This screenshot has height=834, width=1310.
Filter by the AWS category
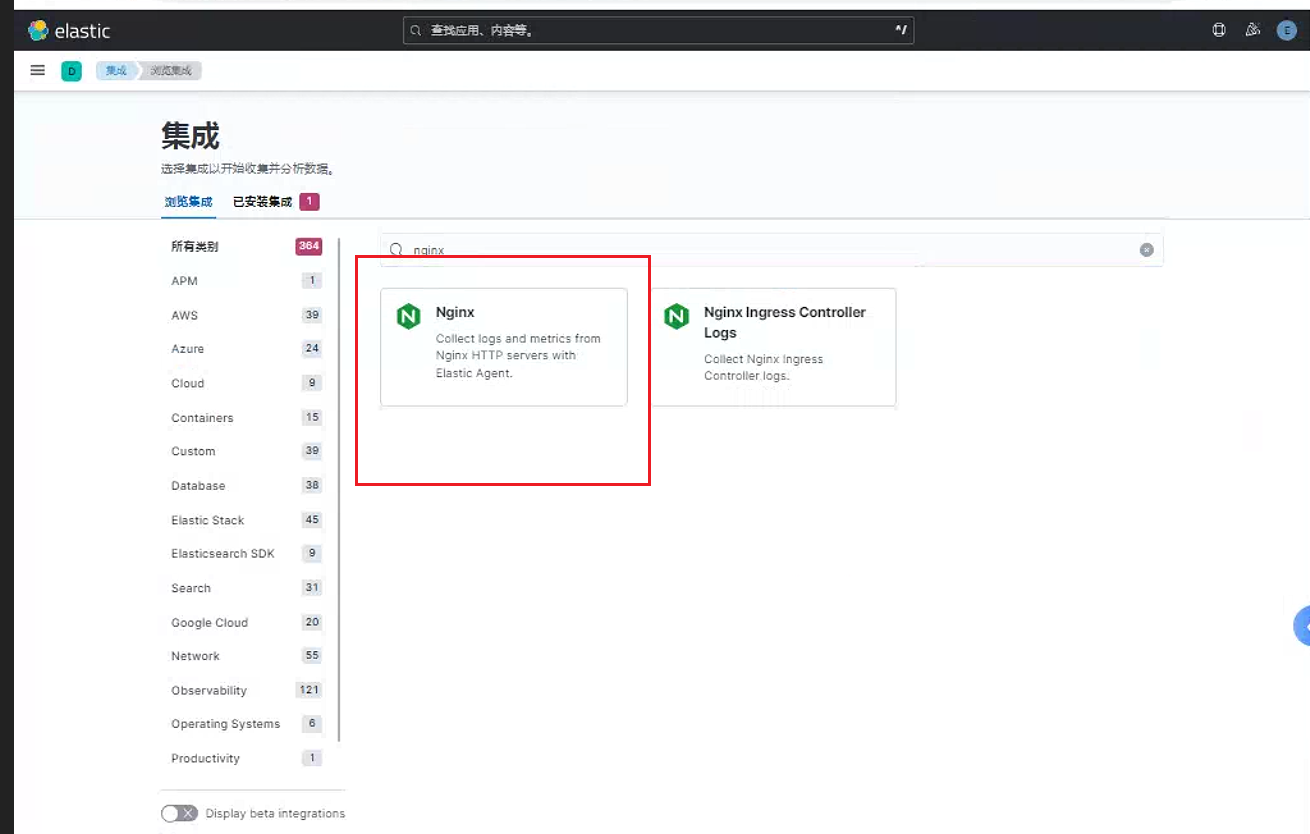pyautogui.click(x=246, y=315)
